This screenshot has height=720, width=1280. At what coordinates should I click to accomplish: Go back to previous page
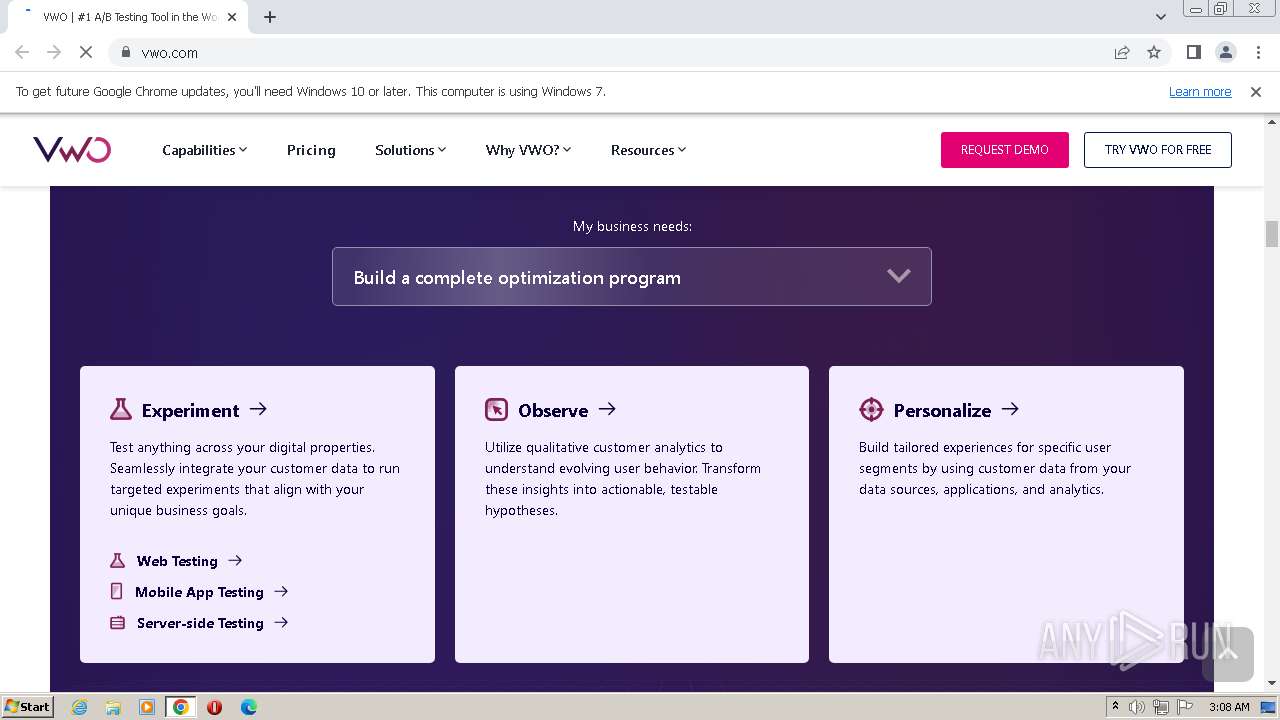point(22,52)
